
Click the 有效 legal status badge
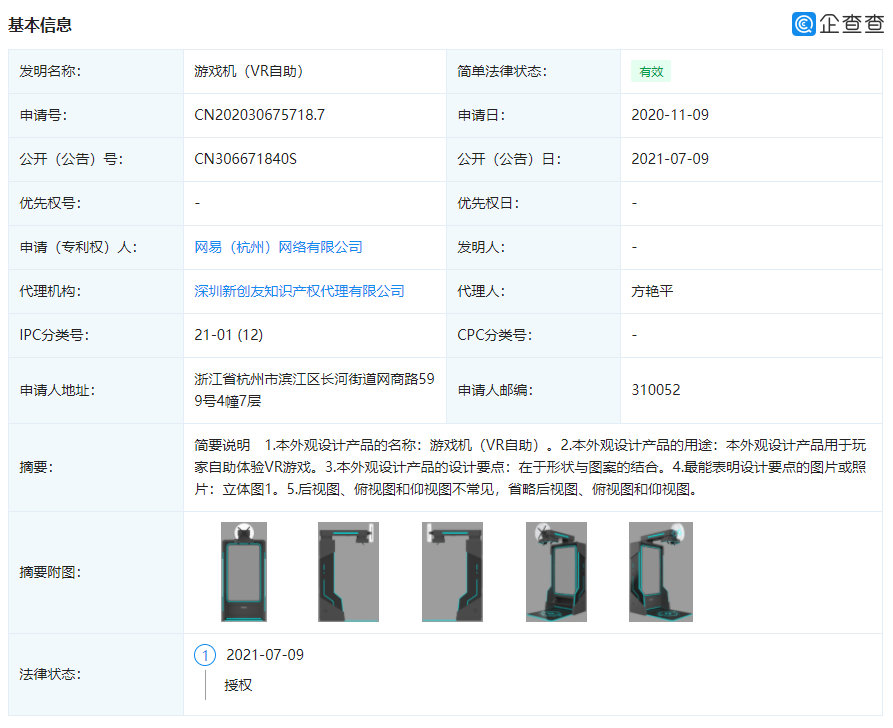pos(651,71)
